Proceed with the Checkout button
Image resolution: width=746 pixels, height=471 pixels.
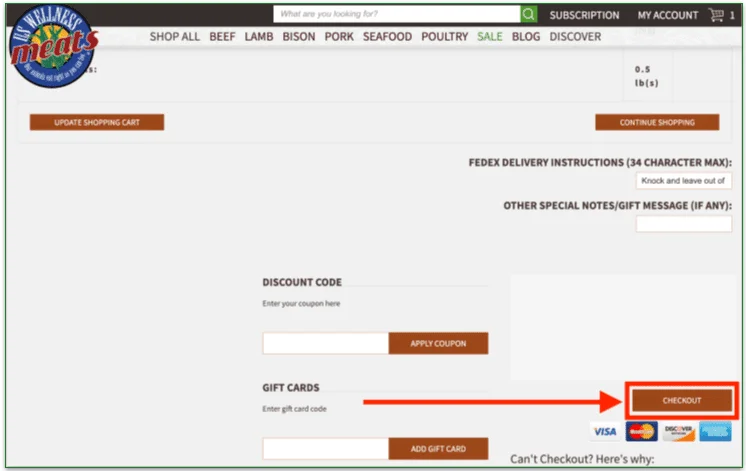click(x=682, y=400)
